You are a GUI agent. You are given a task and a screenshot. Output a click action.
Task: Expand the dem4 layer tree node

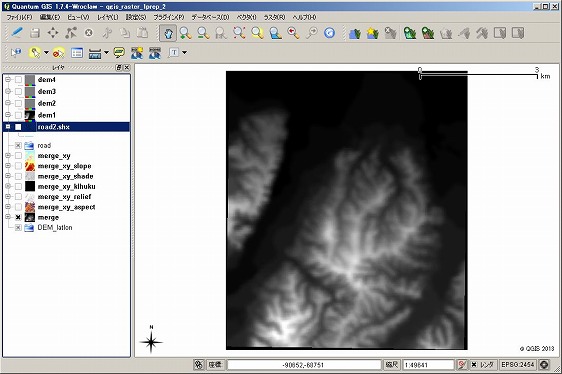8,80
